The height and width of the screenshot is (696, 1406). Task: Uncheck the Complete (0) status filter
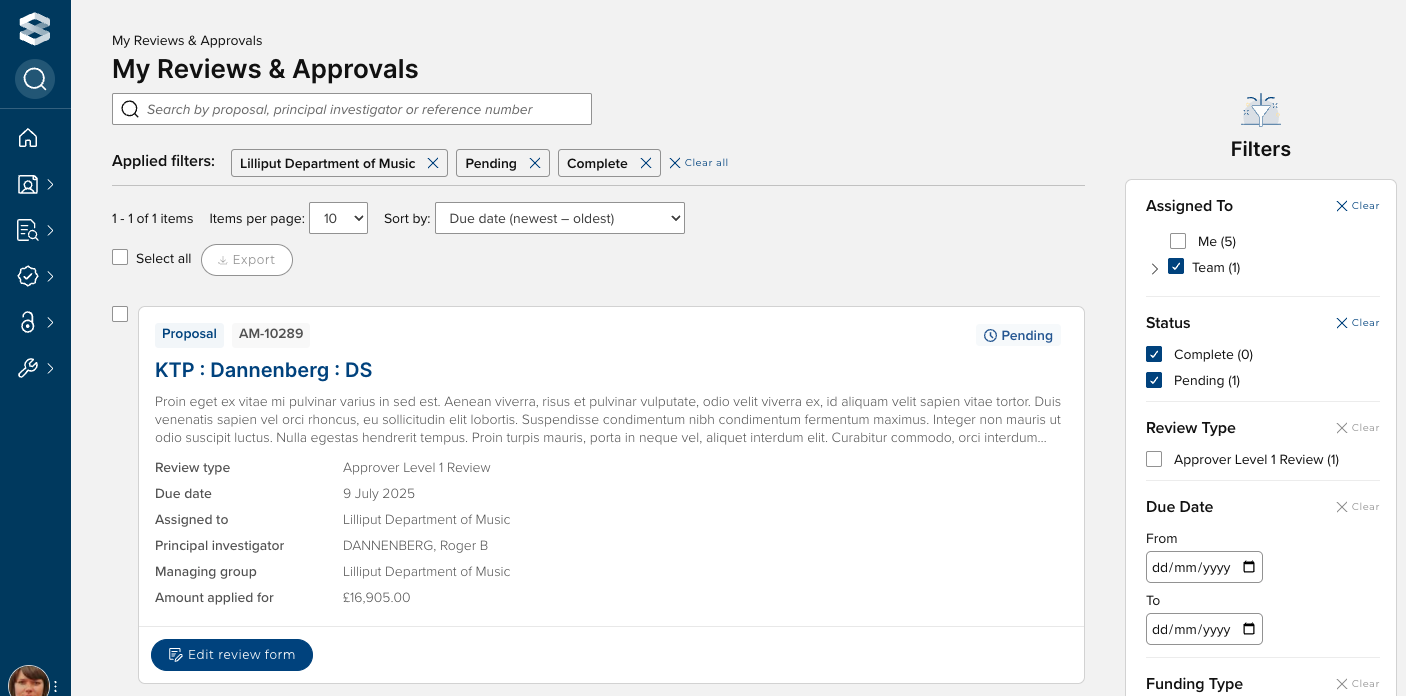pyautogui.click(x=1154, y=354)
